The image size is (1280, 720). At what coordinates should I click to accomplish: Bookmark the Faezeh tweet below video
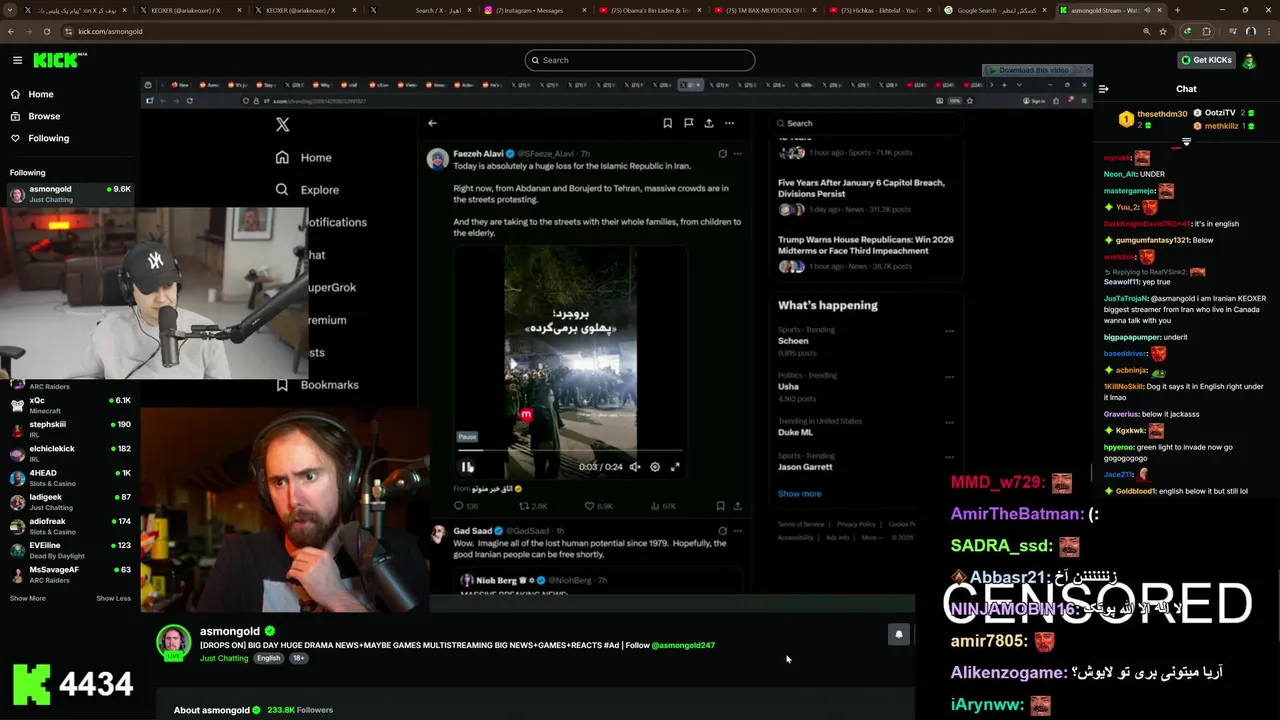point(720,506)
